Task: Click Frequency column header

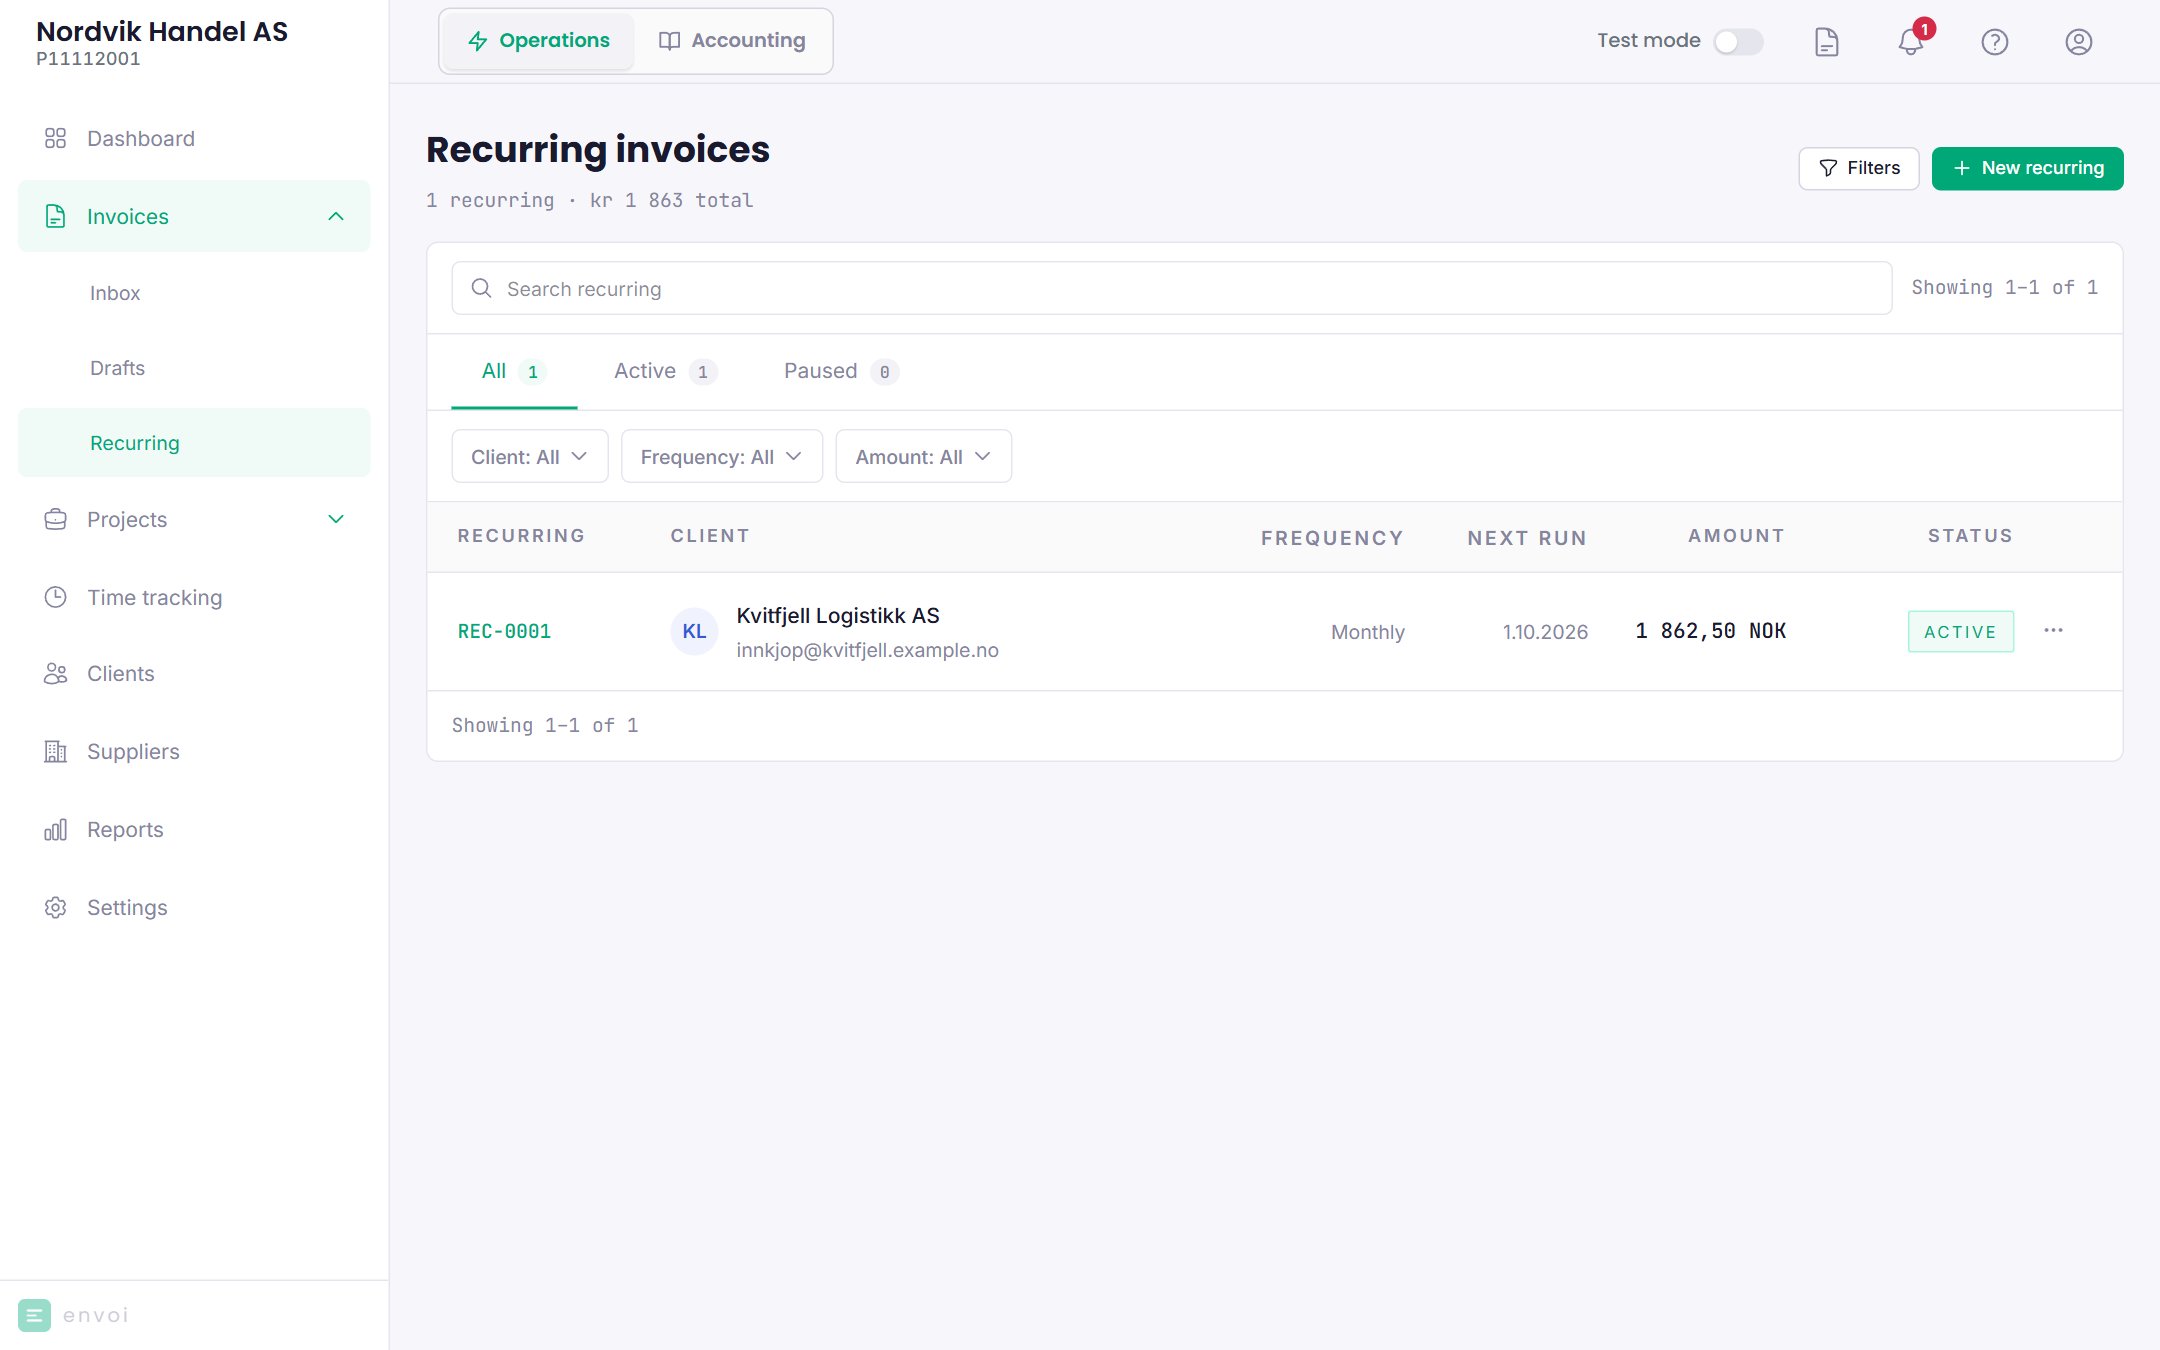Action: (1332, 538)
